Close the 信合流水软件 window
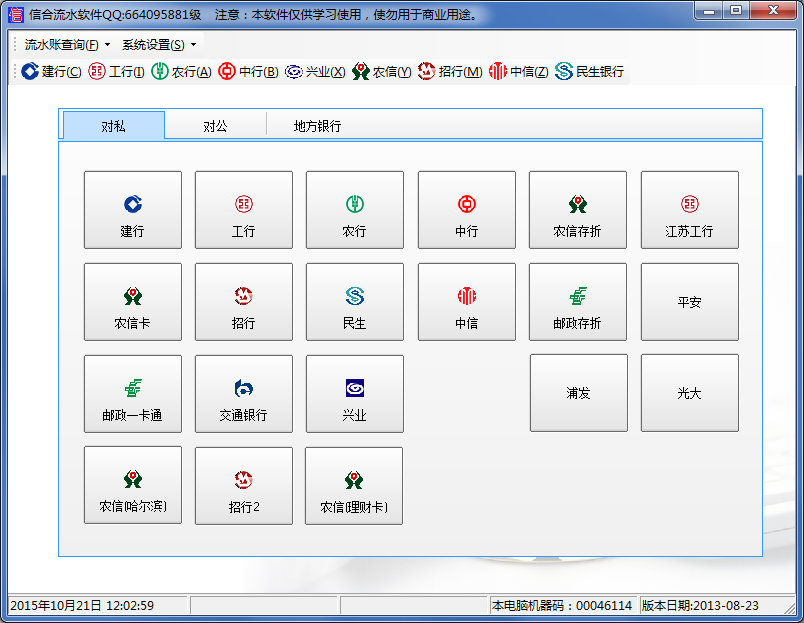Viewport: 804px width, 623px height. pos(773,11)
